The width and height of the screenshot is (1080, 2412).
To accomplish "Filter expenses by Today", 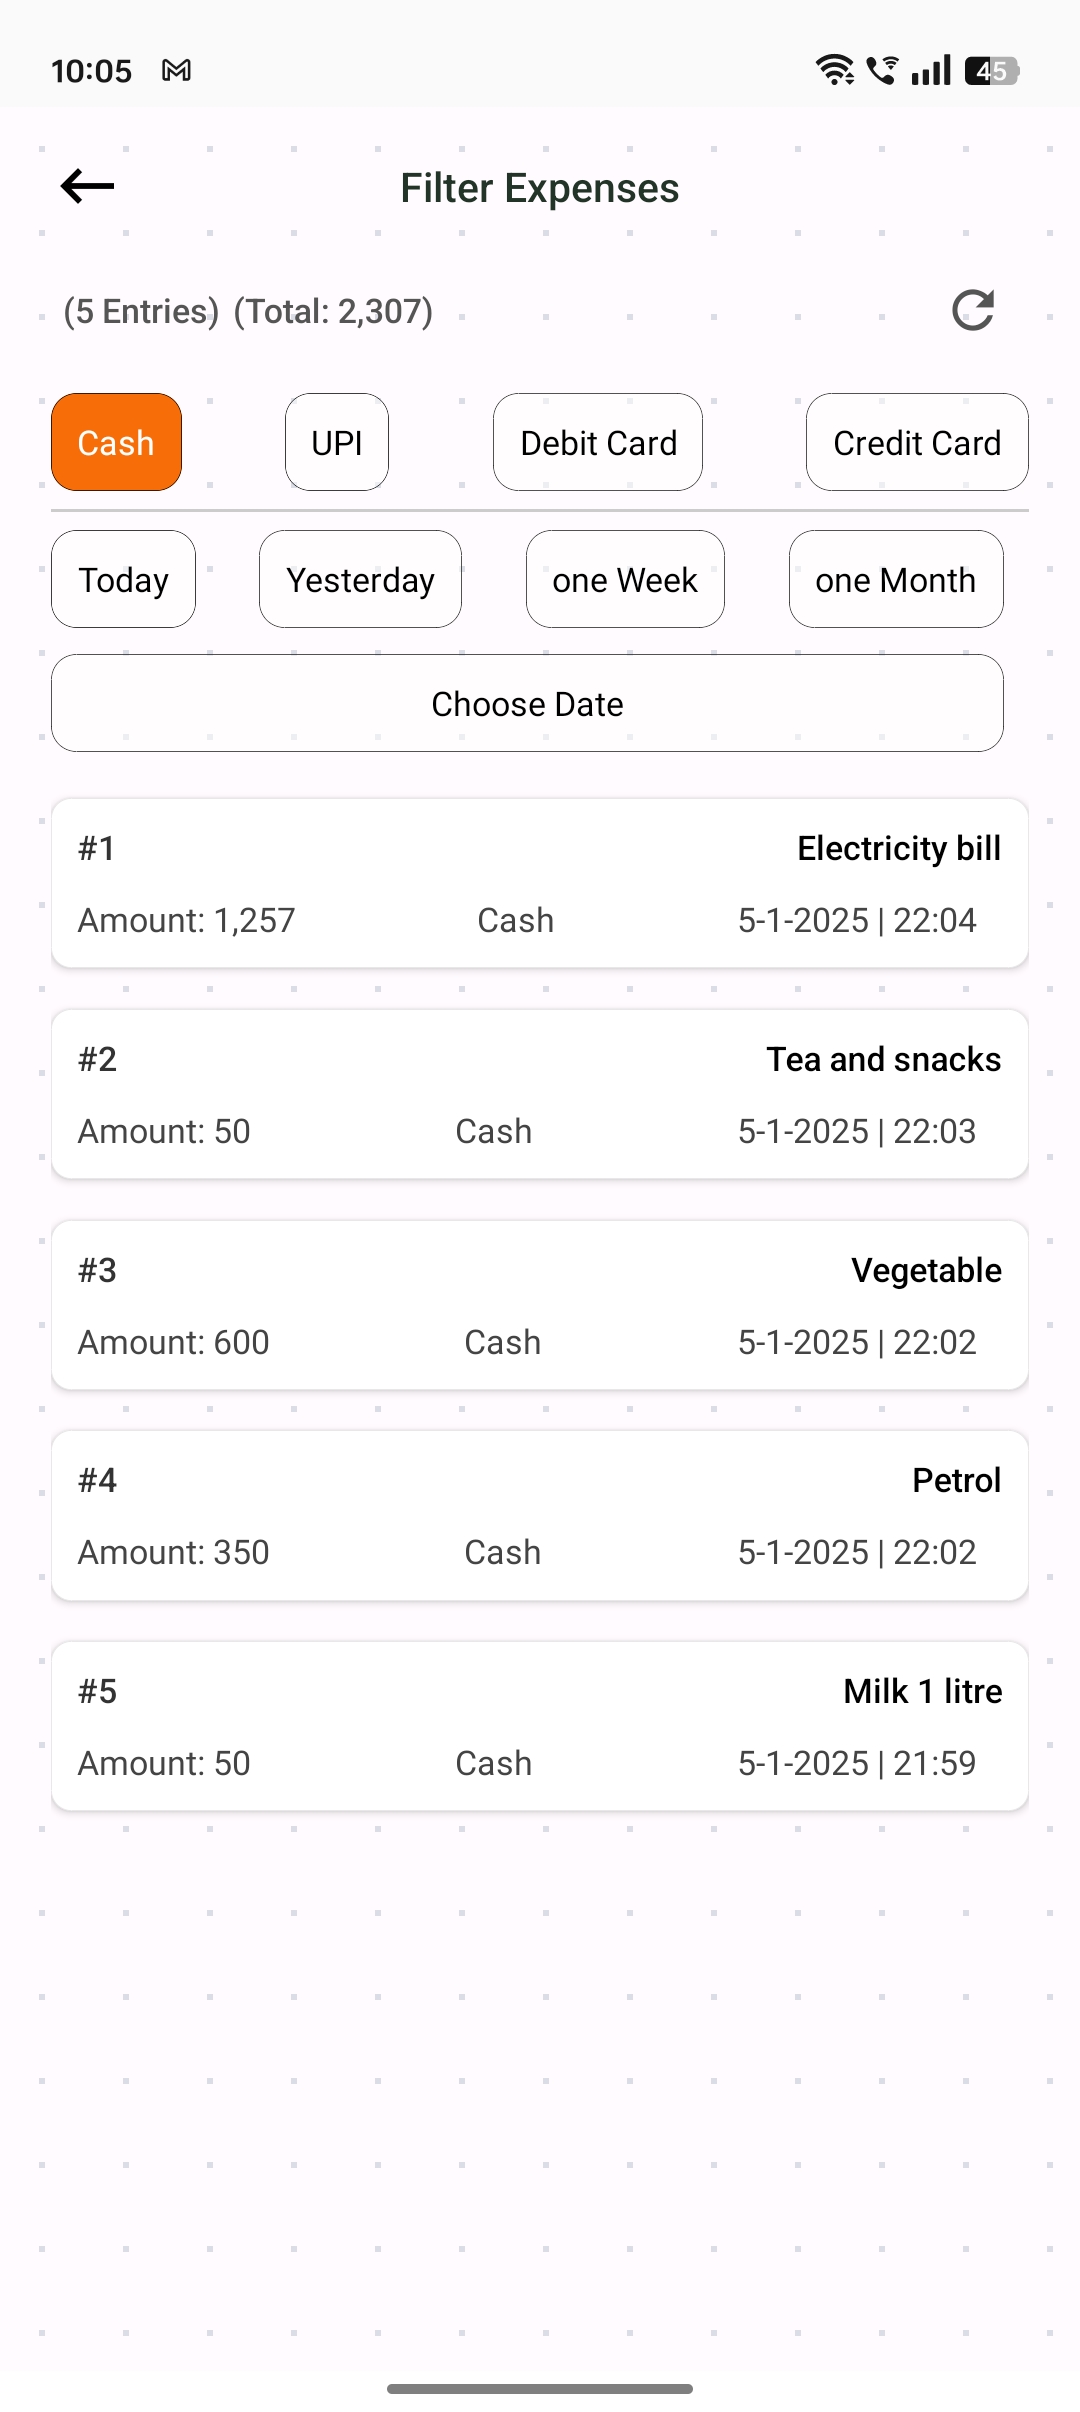I will (124, 579).
